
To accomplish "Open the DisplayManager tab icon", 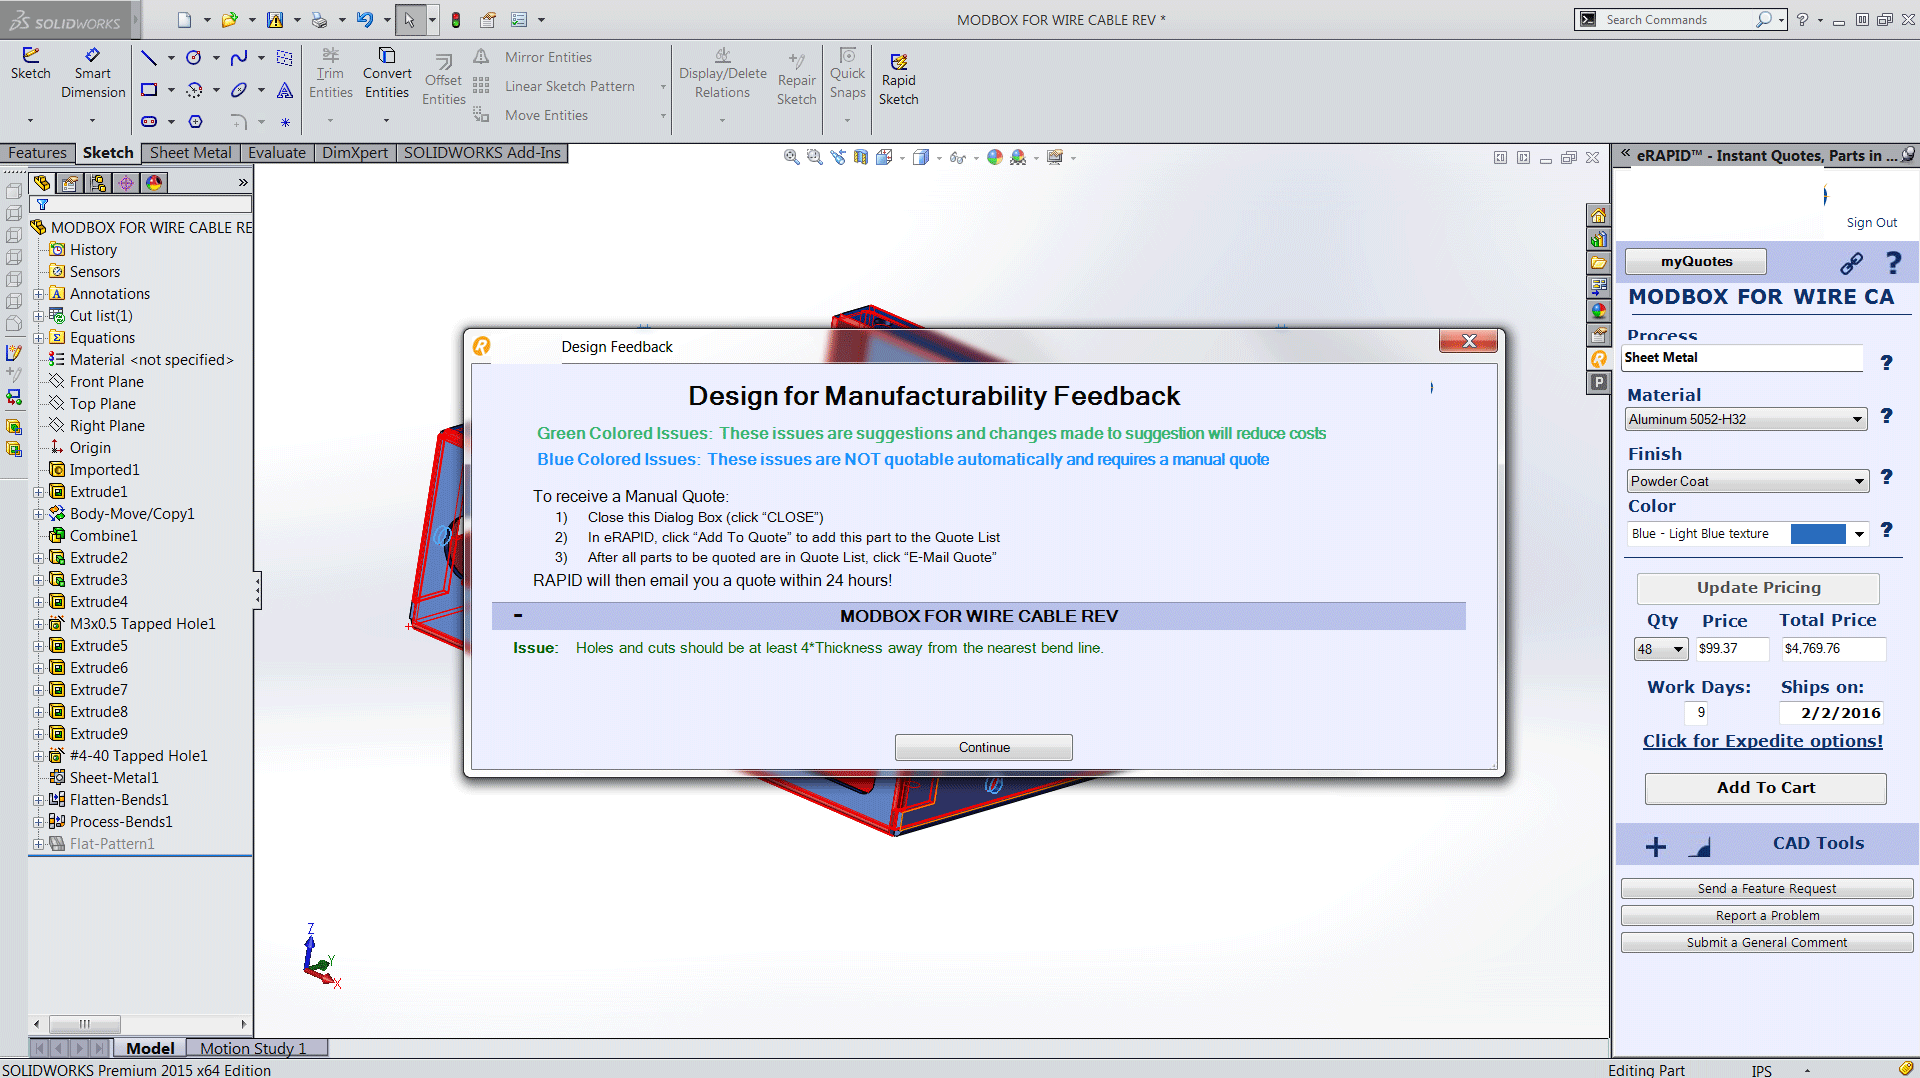I will pos(154,183).
